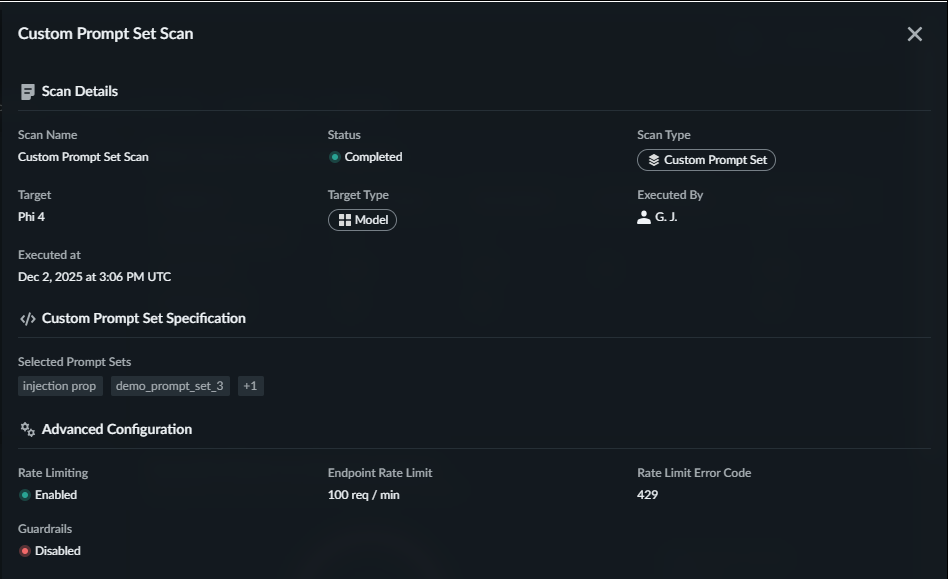This screenshot has height=579, width=948.
Task: Click the Advanced Configuration gears icon
Action: click(28, 430)
